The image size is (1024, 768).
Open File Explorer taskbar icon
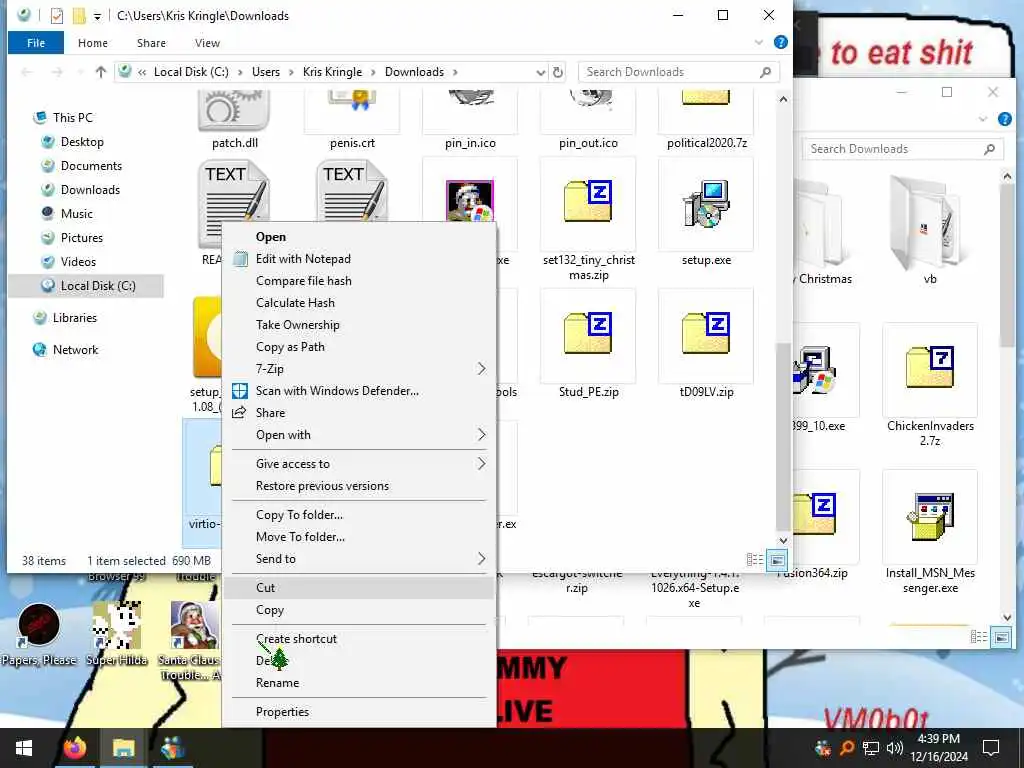tap(123, 748)
